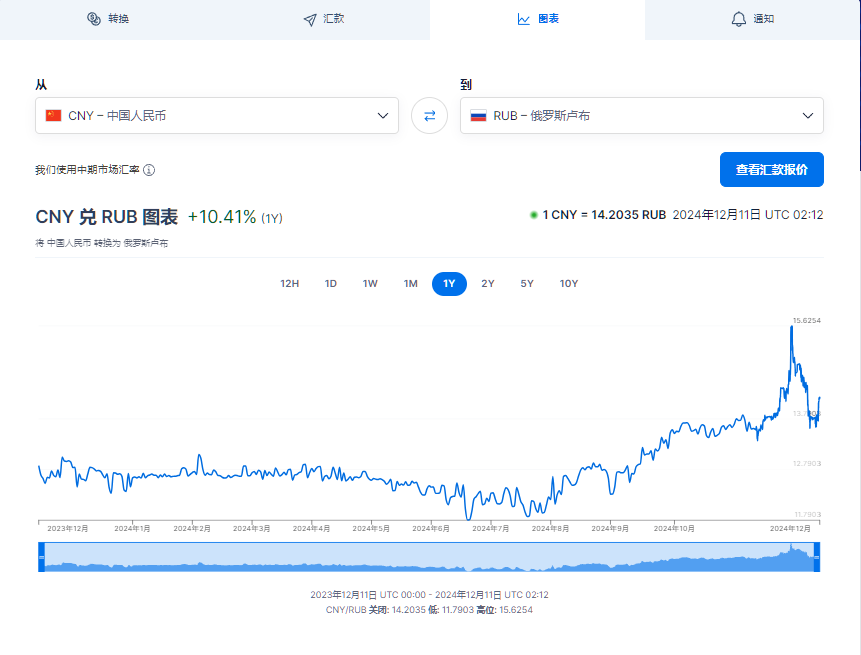861x655 pixels.
Task: Select the 10Y time range
Action: pos(569,284)
